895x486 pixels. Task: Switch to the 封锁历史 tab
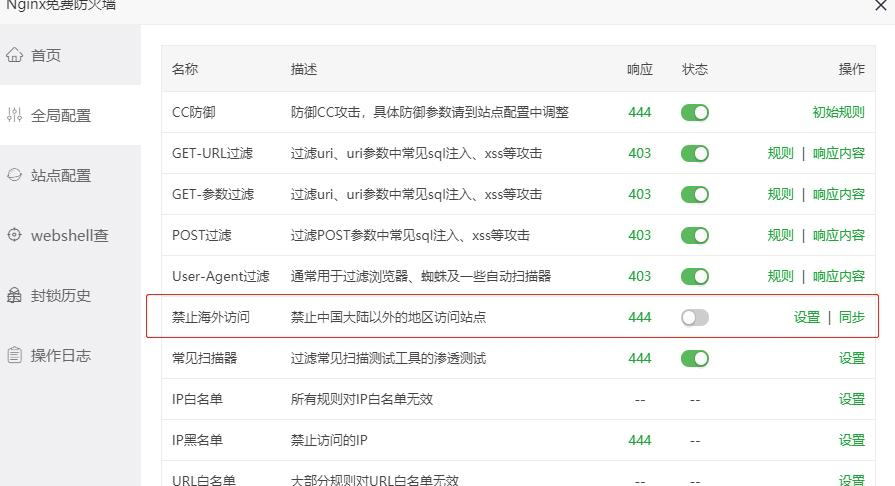60,295
